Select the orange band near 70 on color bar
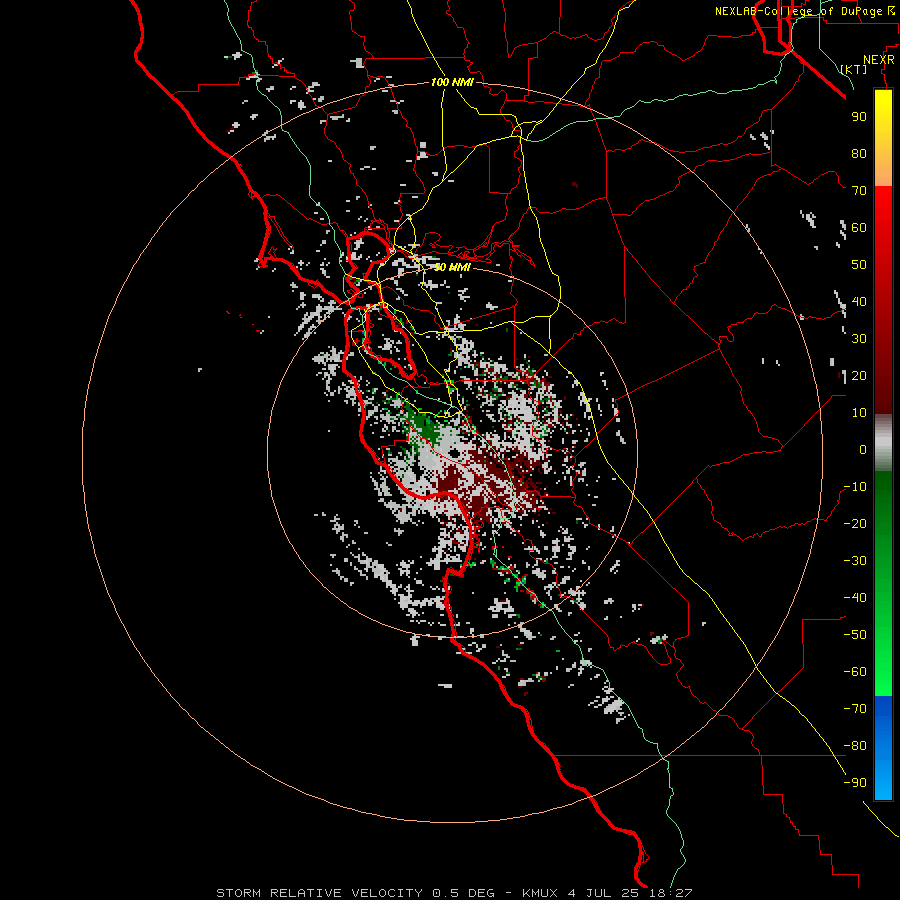Screen dimensions: 900x900 (x=883, y=172)
